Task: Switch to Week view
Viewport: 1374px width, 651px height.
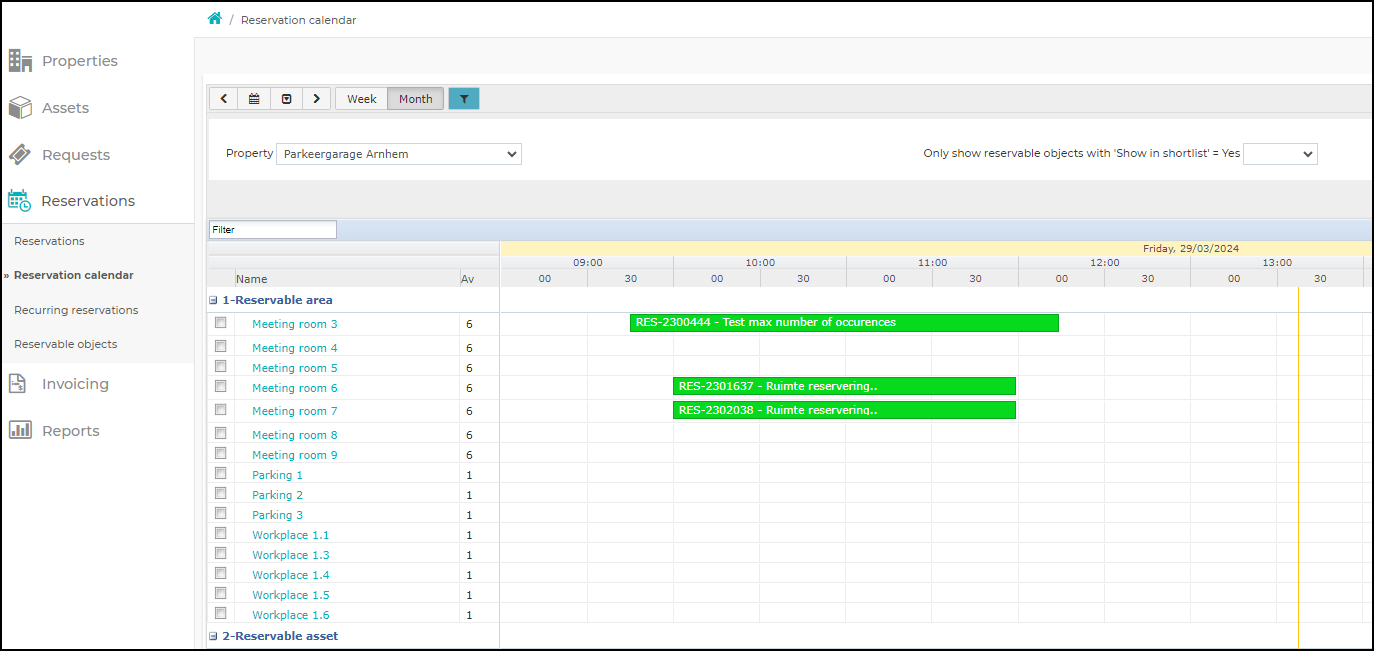Action: pos(362,98)
